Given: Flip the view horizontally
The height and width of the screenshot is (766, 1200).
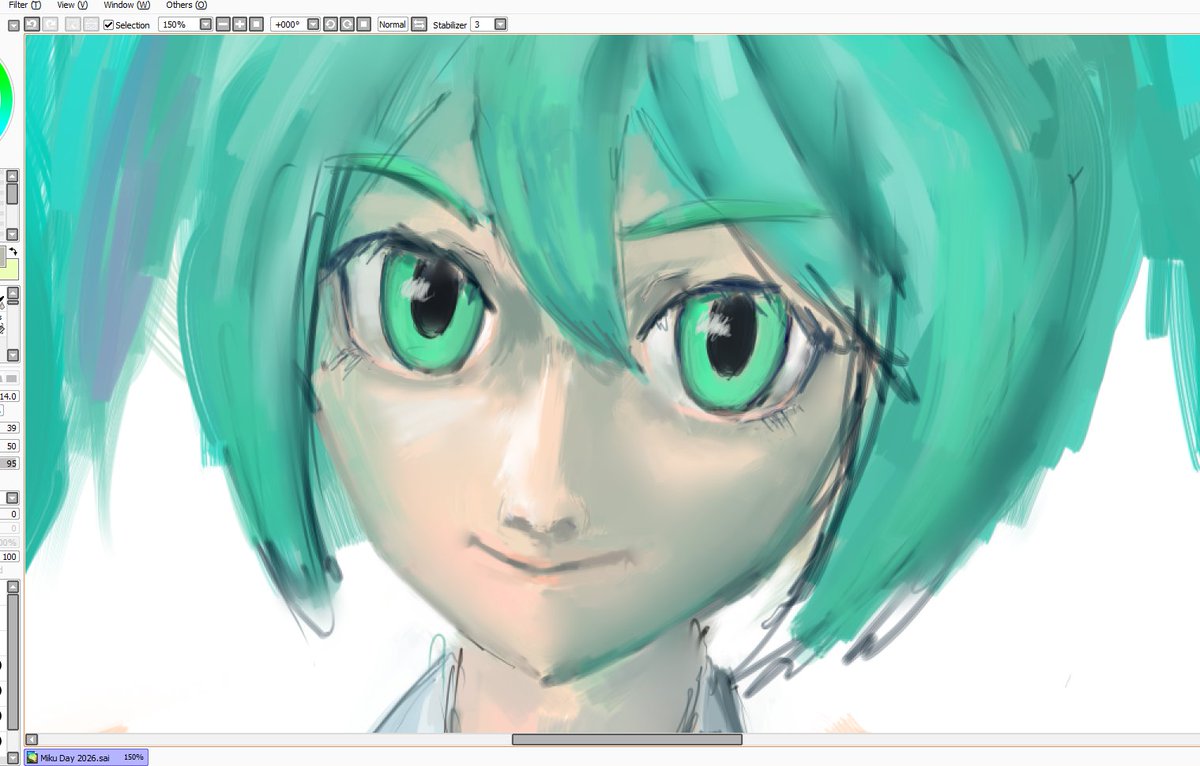Looking at the screenshot, I should coord(419,24).
